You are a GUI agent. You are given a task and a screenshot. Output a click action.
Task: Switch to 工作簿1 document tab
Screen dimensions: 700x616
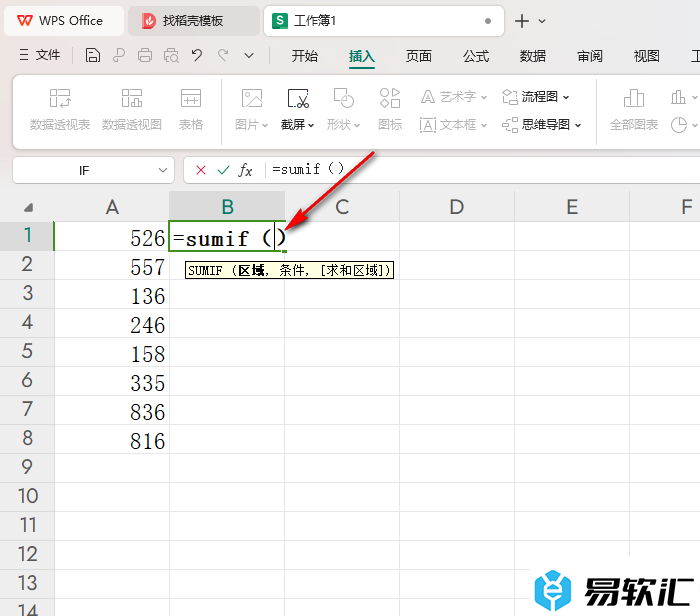pos(383,21)
